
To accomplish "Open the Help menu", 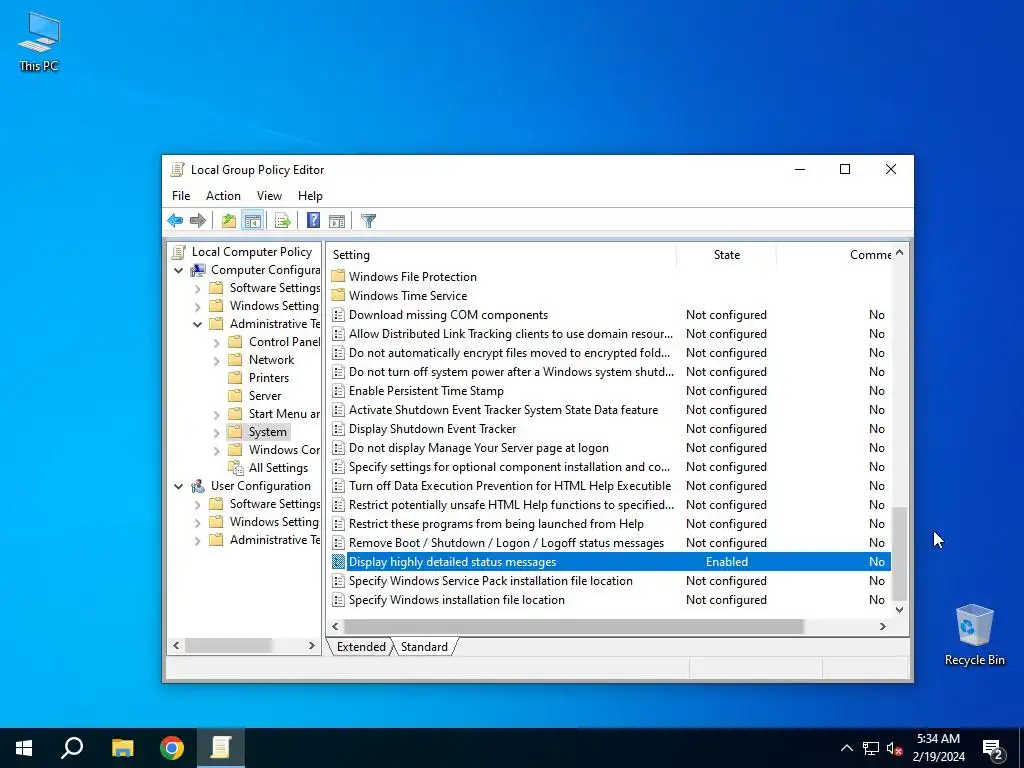I will (310, 196).
